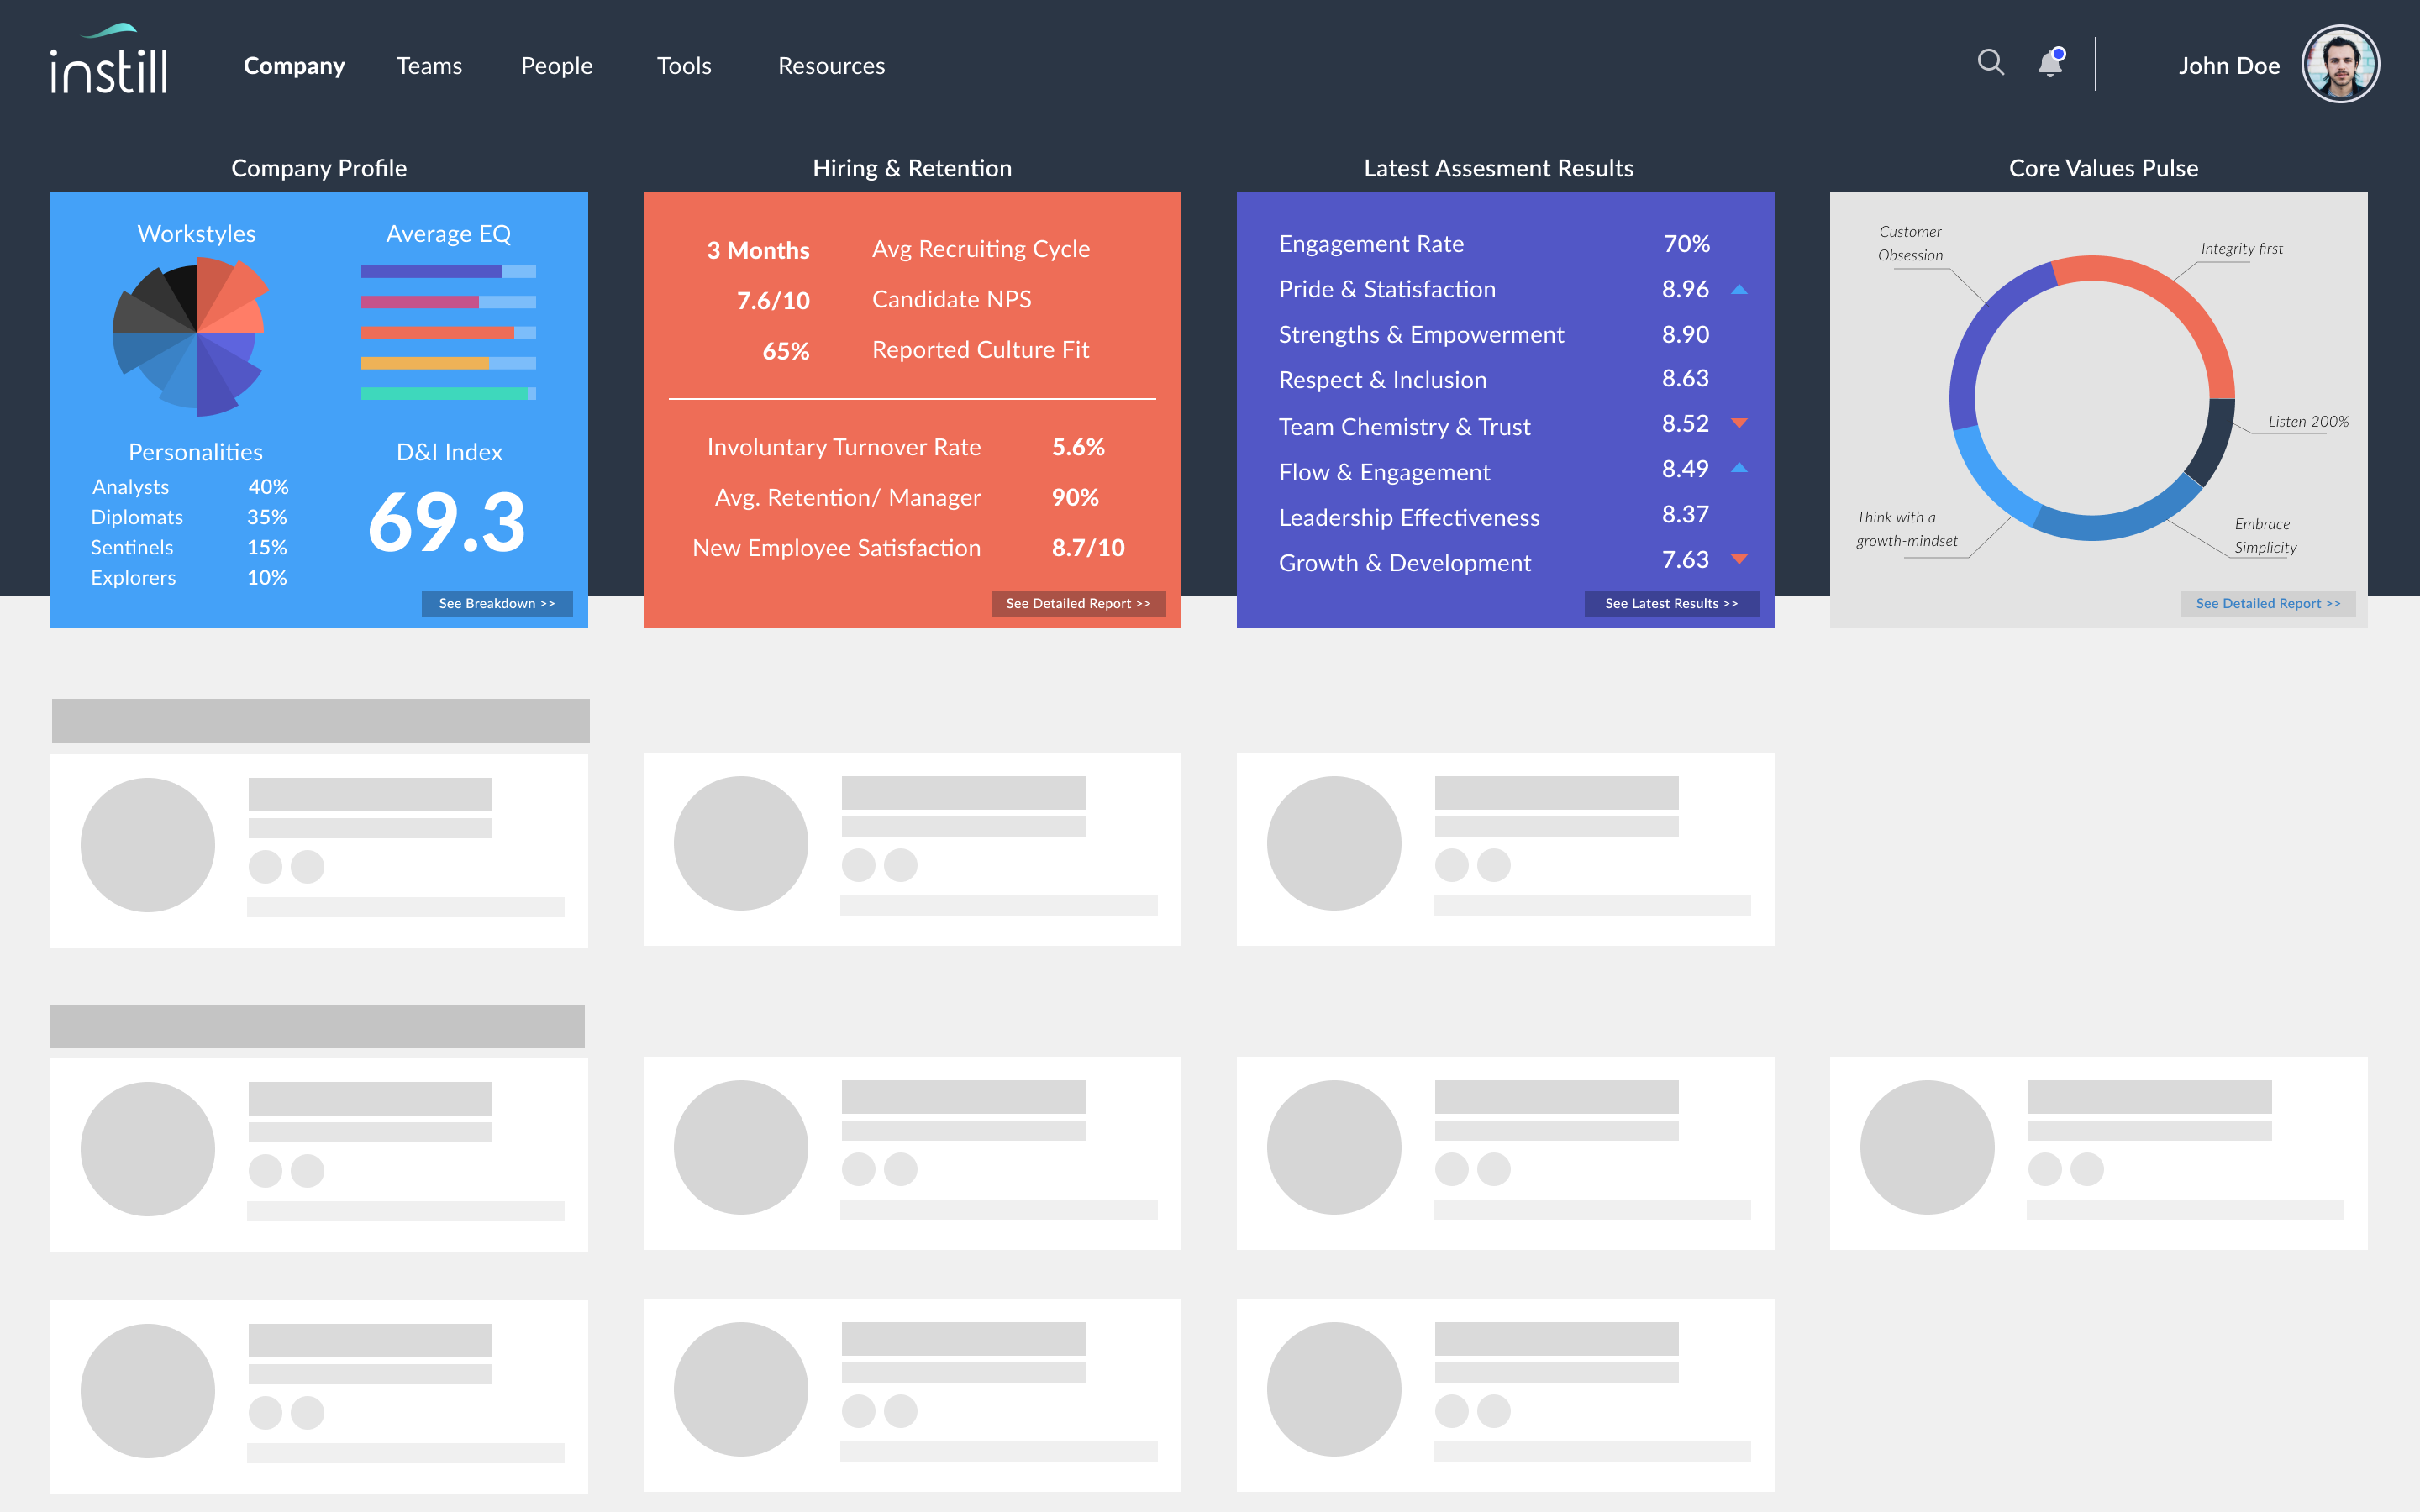
Task: Open the Resources menu item
Action: click(x=831, y=66)
